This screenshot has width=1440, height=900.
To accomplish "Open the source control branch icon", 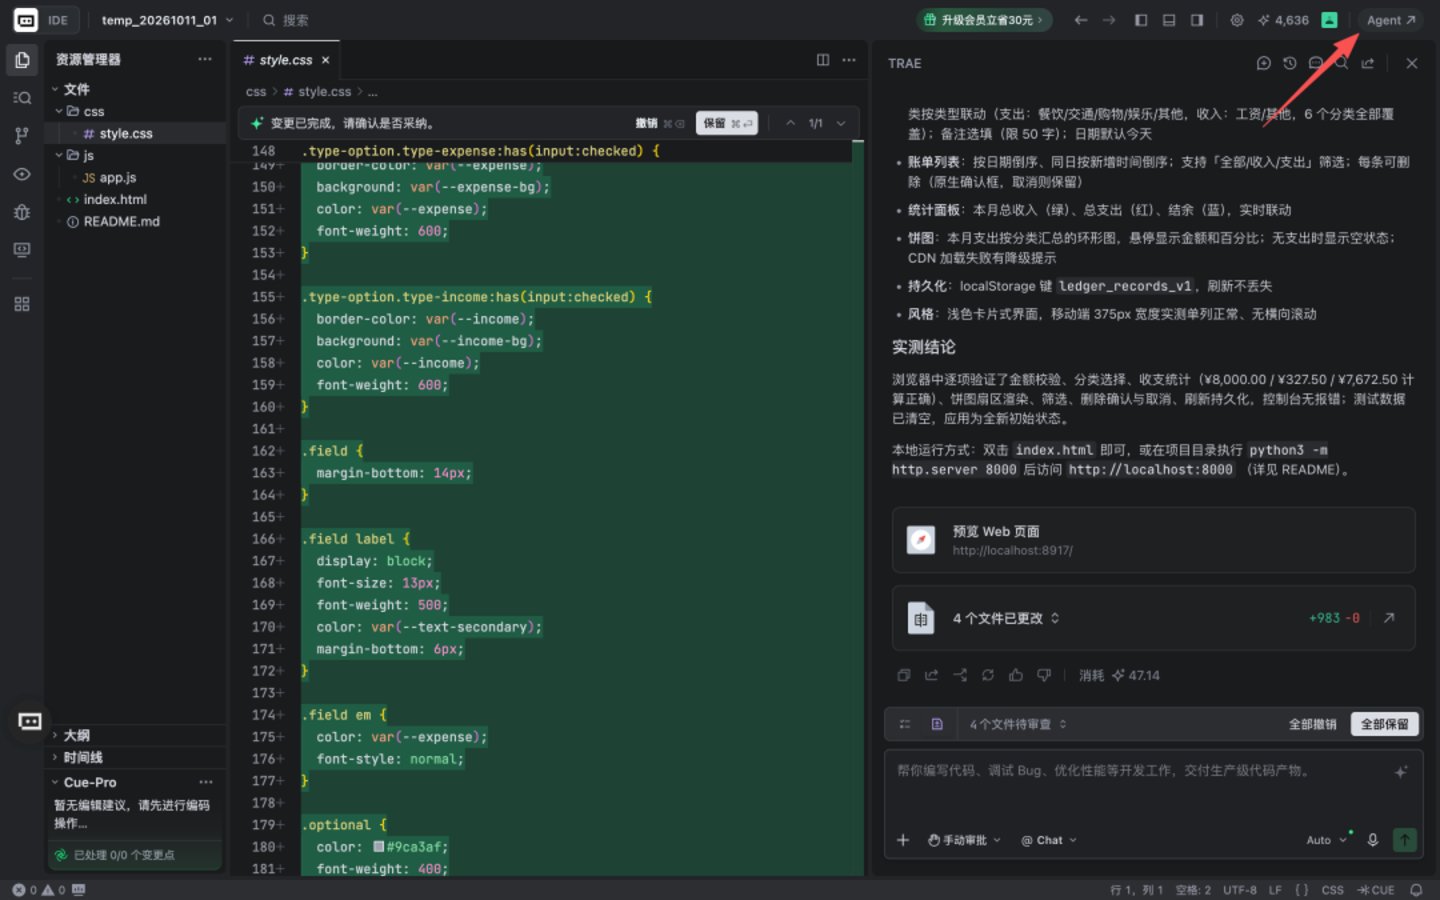I will (22, 136).
